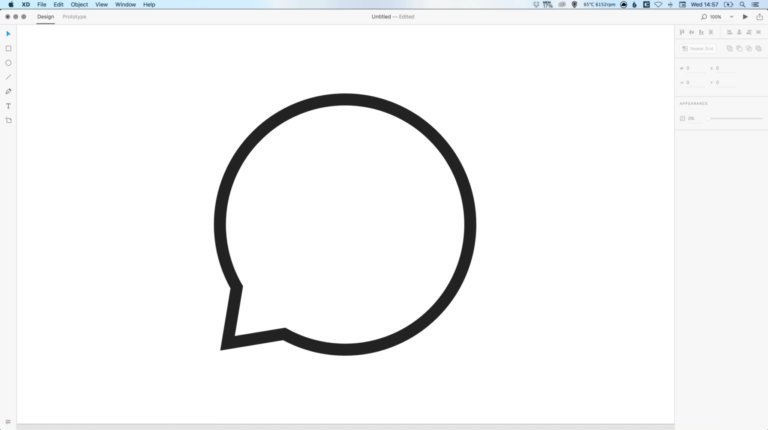Click the horizontal scrollbar below the canvas
Screen dimensions: 768x430
345,427
